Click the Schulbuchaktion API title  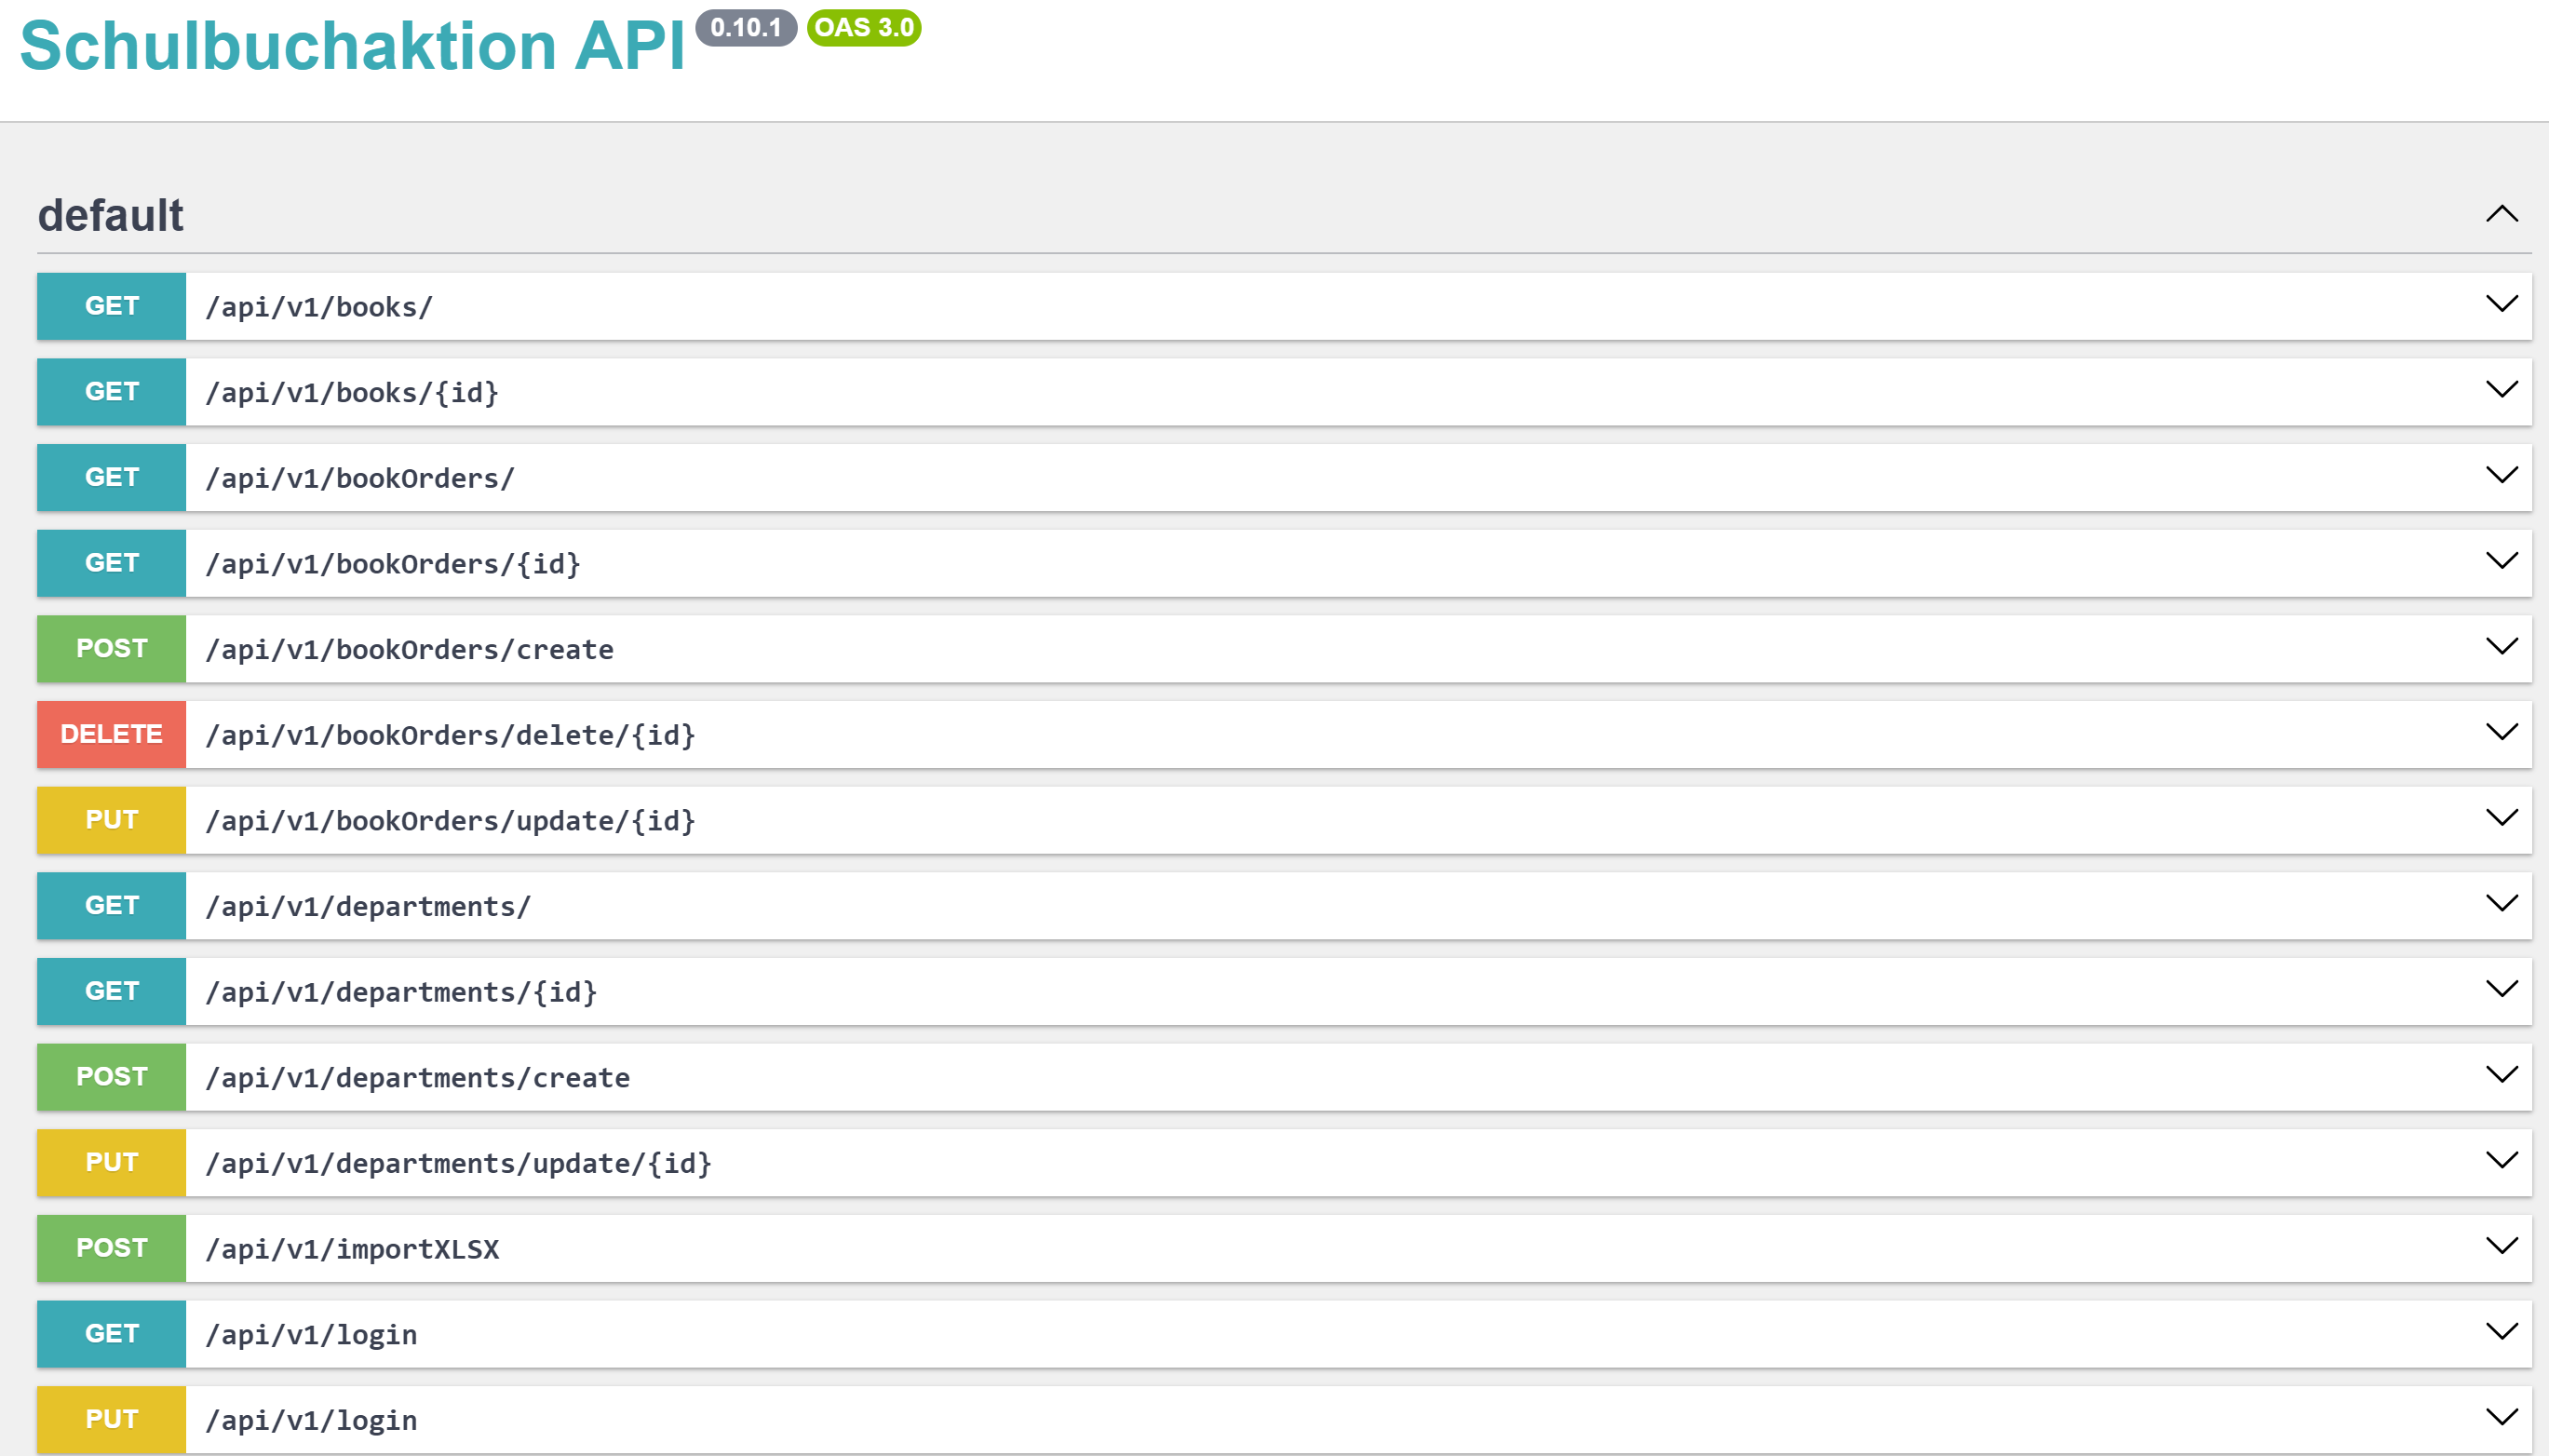tap(352, 46)
